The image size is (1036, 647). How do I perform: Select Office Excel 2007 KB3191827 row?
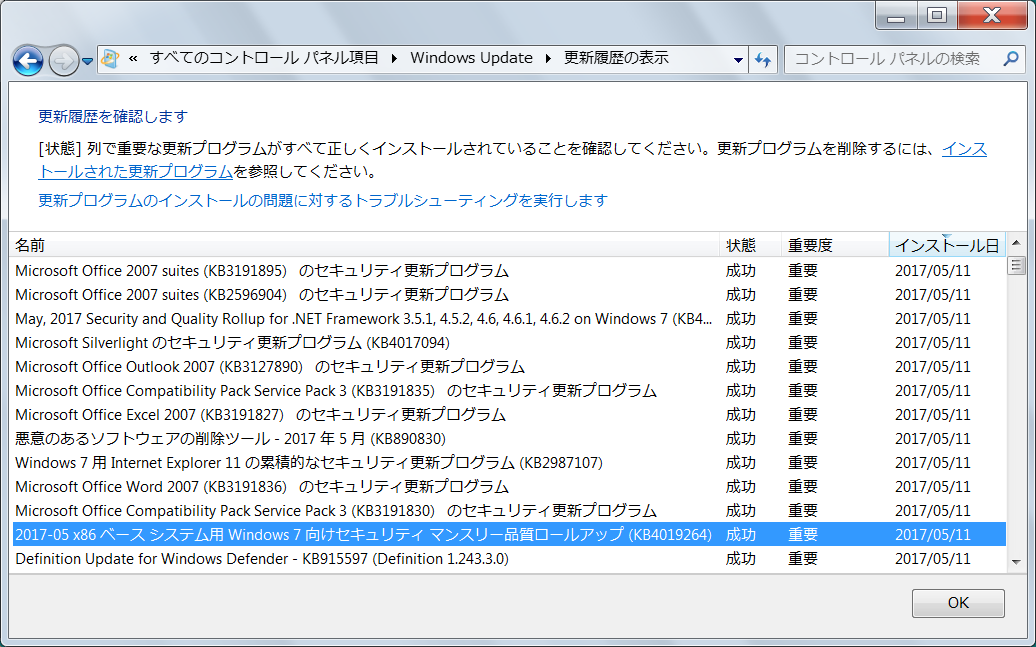509,415
